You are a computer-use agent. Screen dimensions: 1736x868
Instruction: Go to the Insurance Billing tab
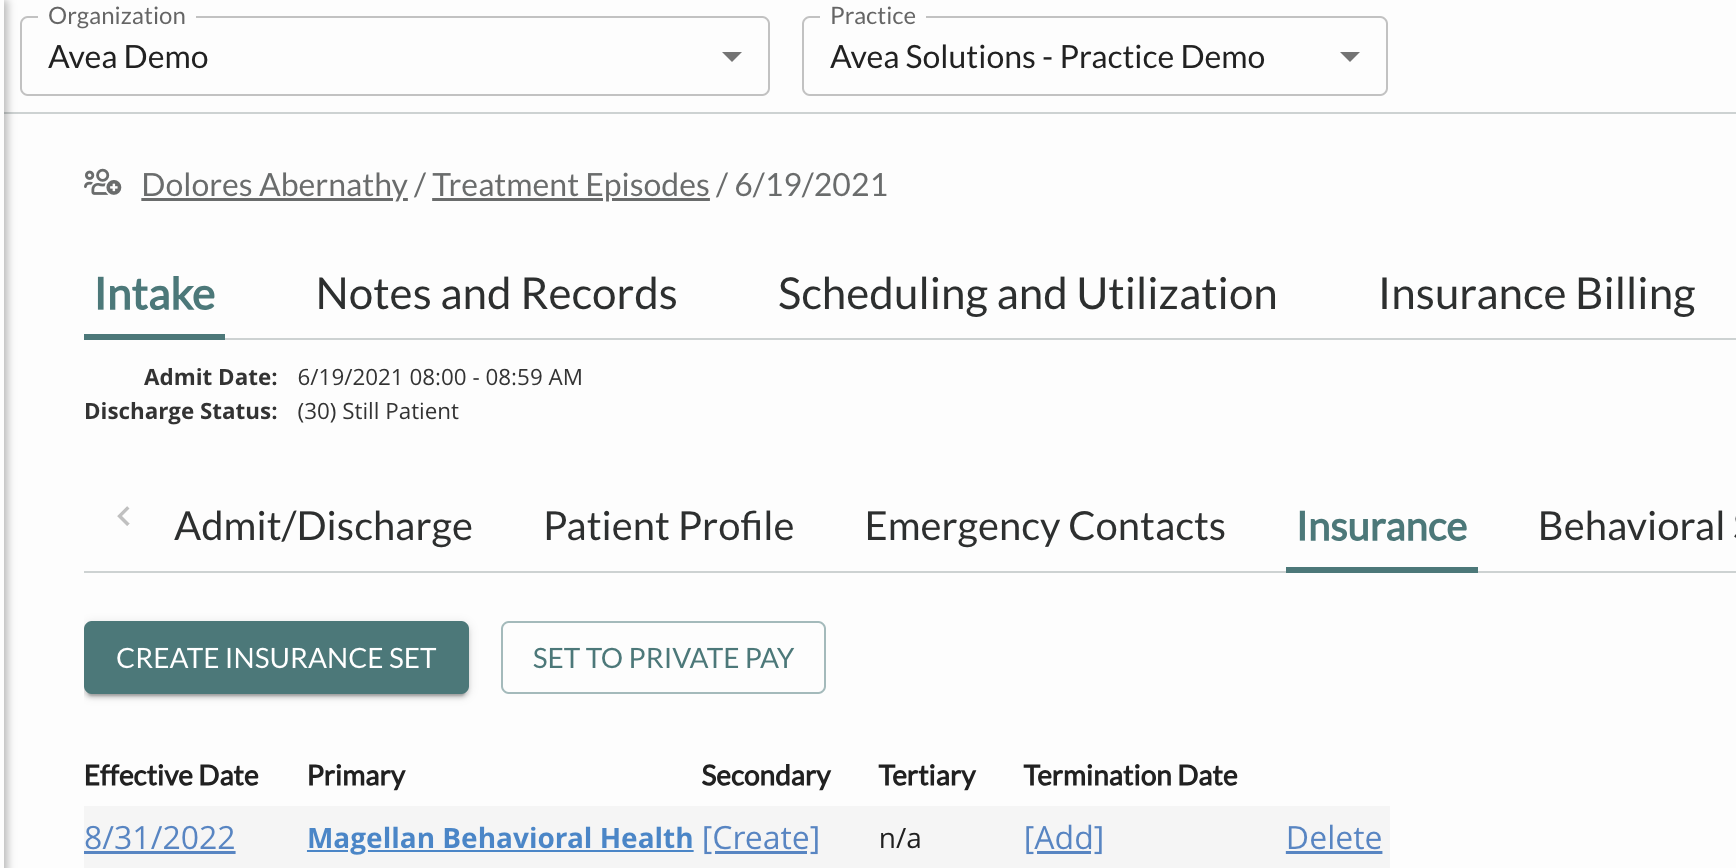(x=1536, y=295)
